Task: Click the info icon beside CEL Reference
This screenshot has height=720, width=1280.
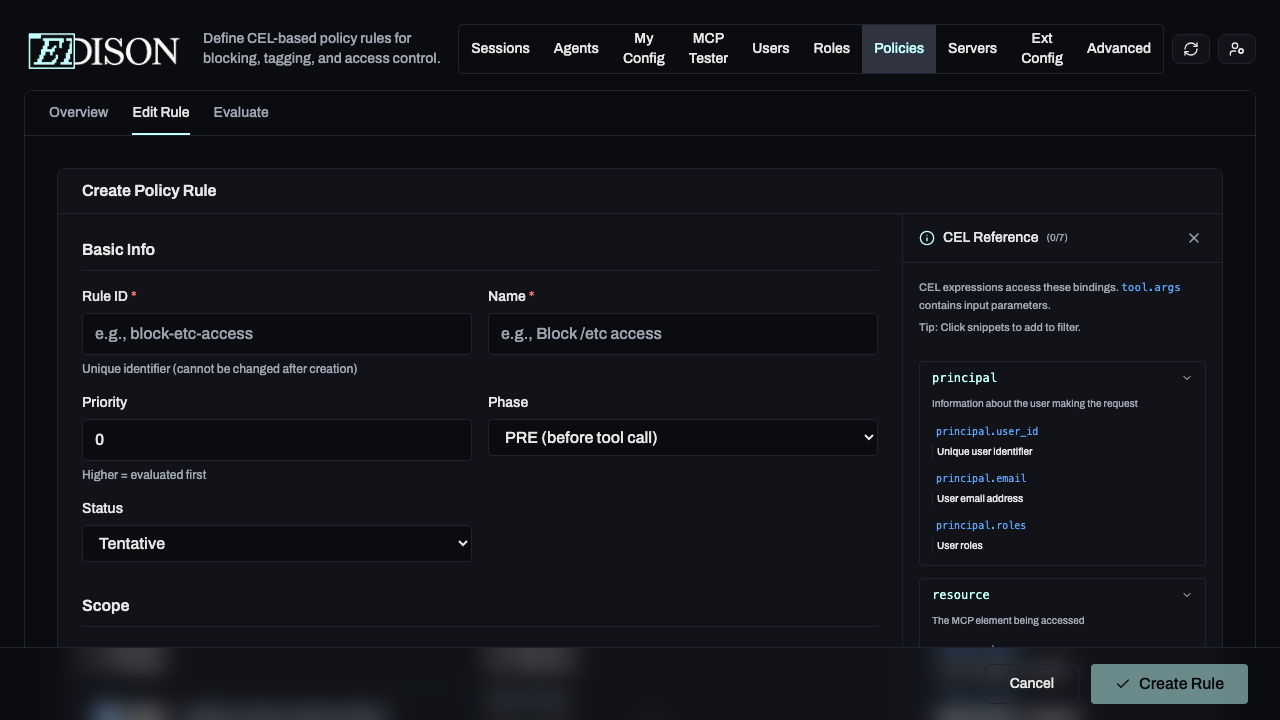Action: coord(925,237)
